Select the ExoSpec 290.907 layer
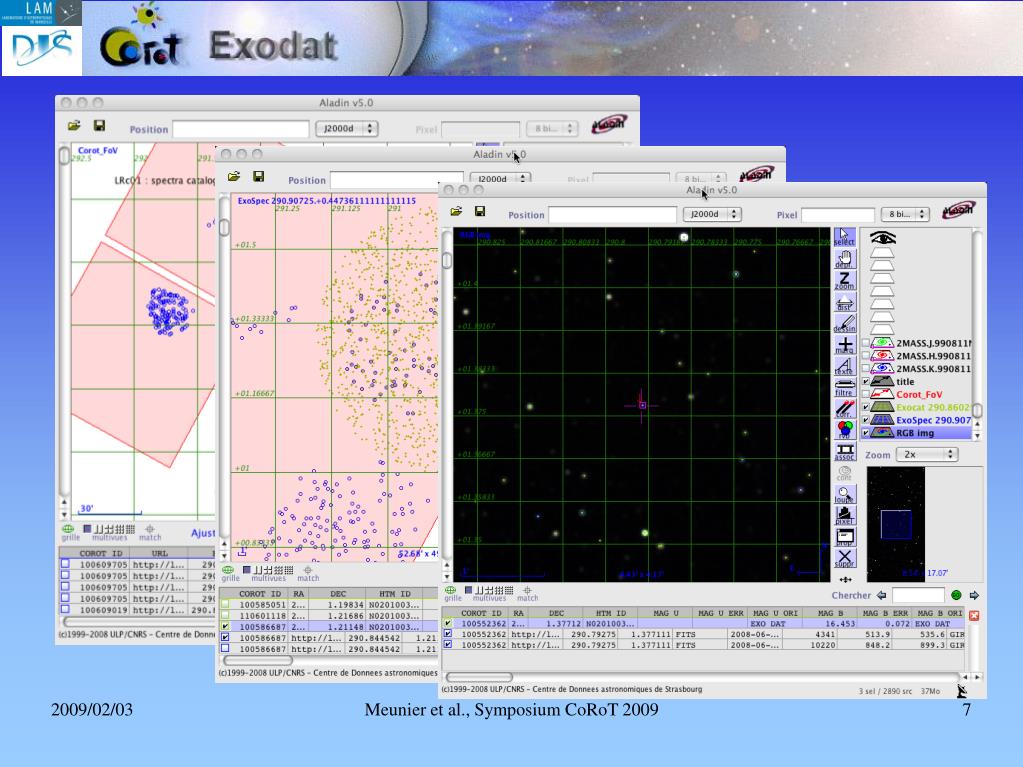This screenshot has width=1023, height=767. pyautogui.click(x=933, y=421)
